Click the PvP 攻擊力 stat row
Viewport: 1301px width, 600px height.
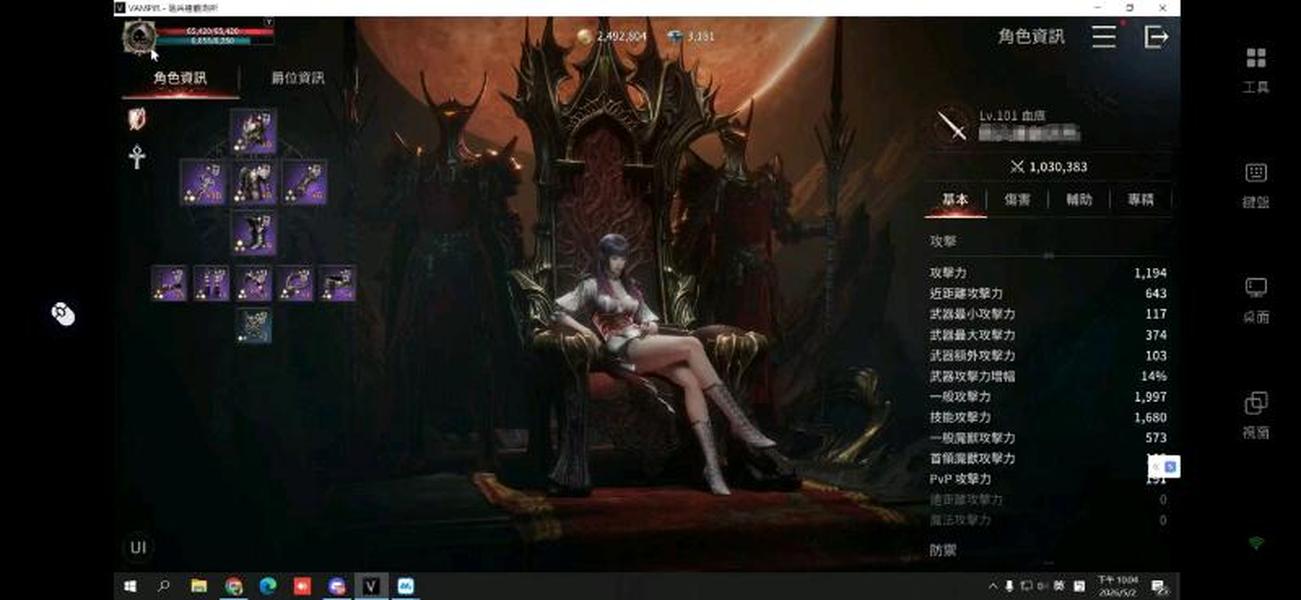point(1048,479)
